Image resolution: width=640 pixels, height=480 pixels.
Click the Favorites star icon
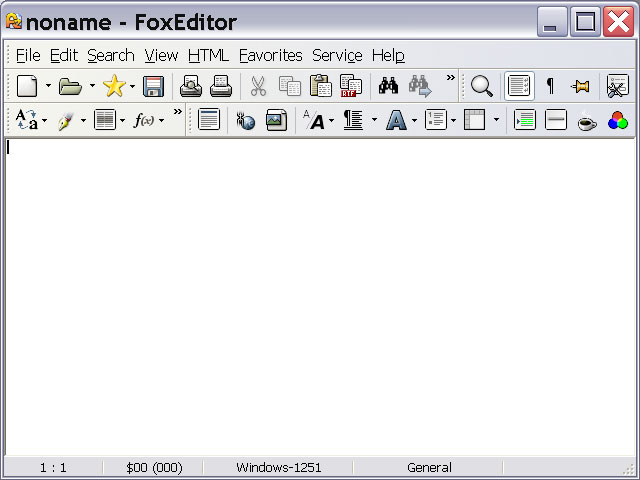114,86
